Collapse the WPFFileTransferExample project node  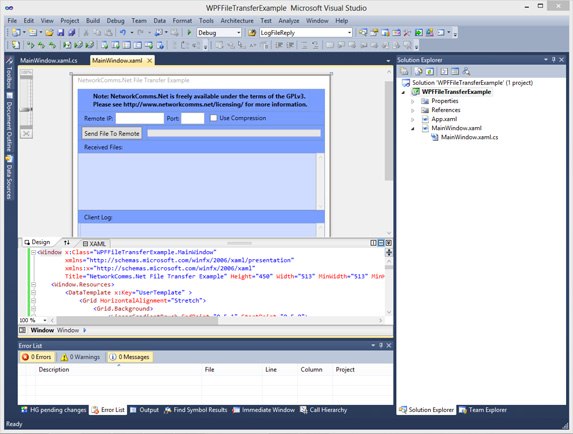403,92
